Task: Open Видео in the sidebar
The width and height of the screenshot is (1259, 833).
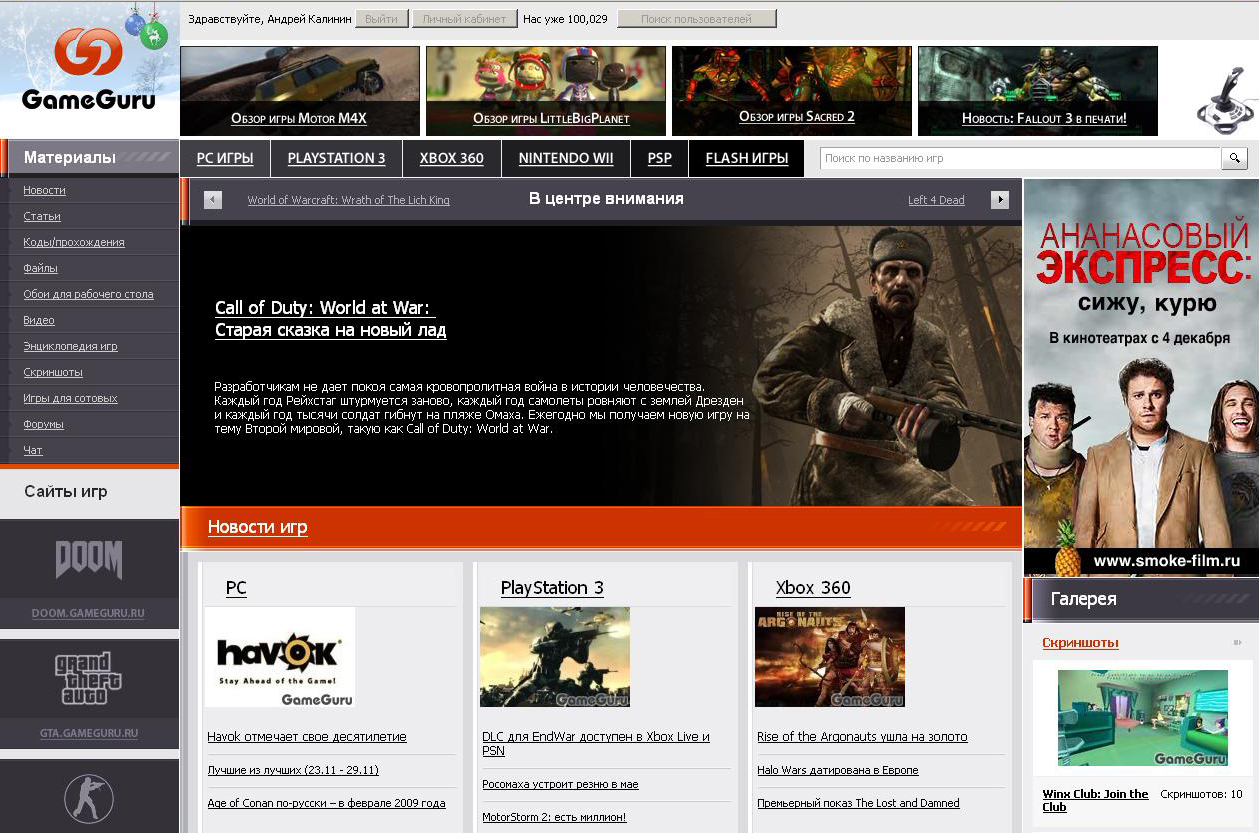Action: [x=39, y=320]
